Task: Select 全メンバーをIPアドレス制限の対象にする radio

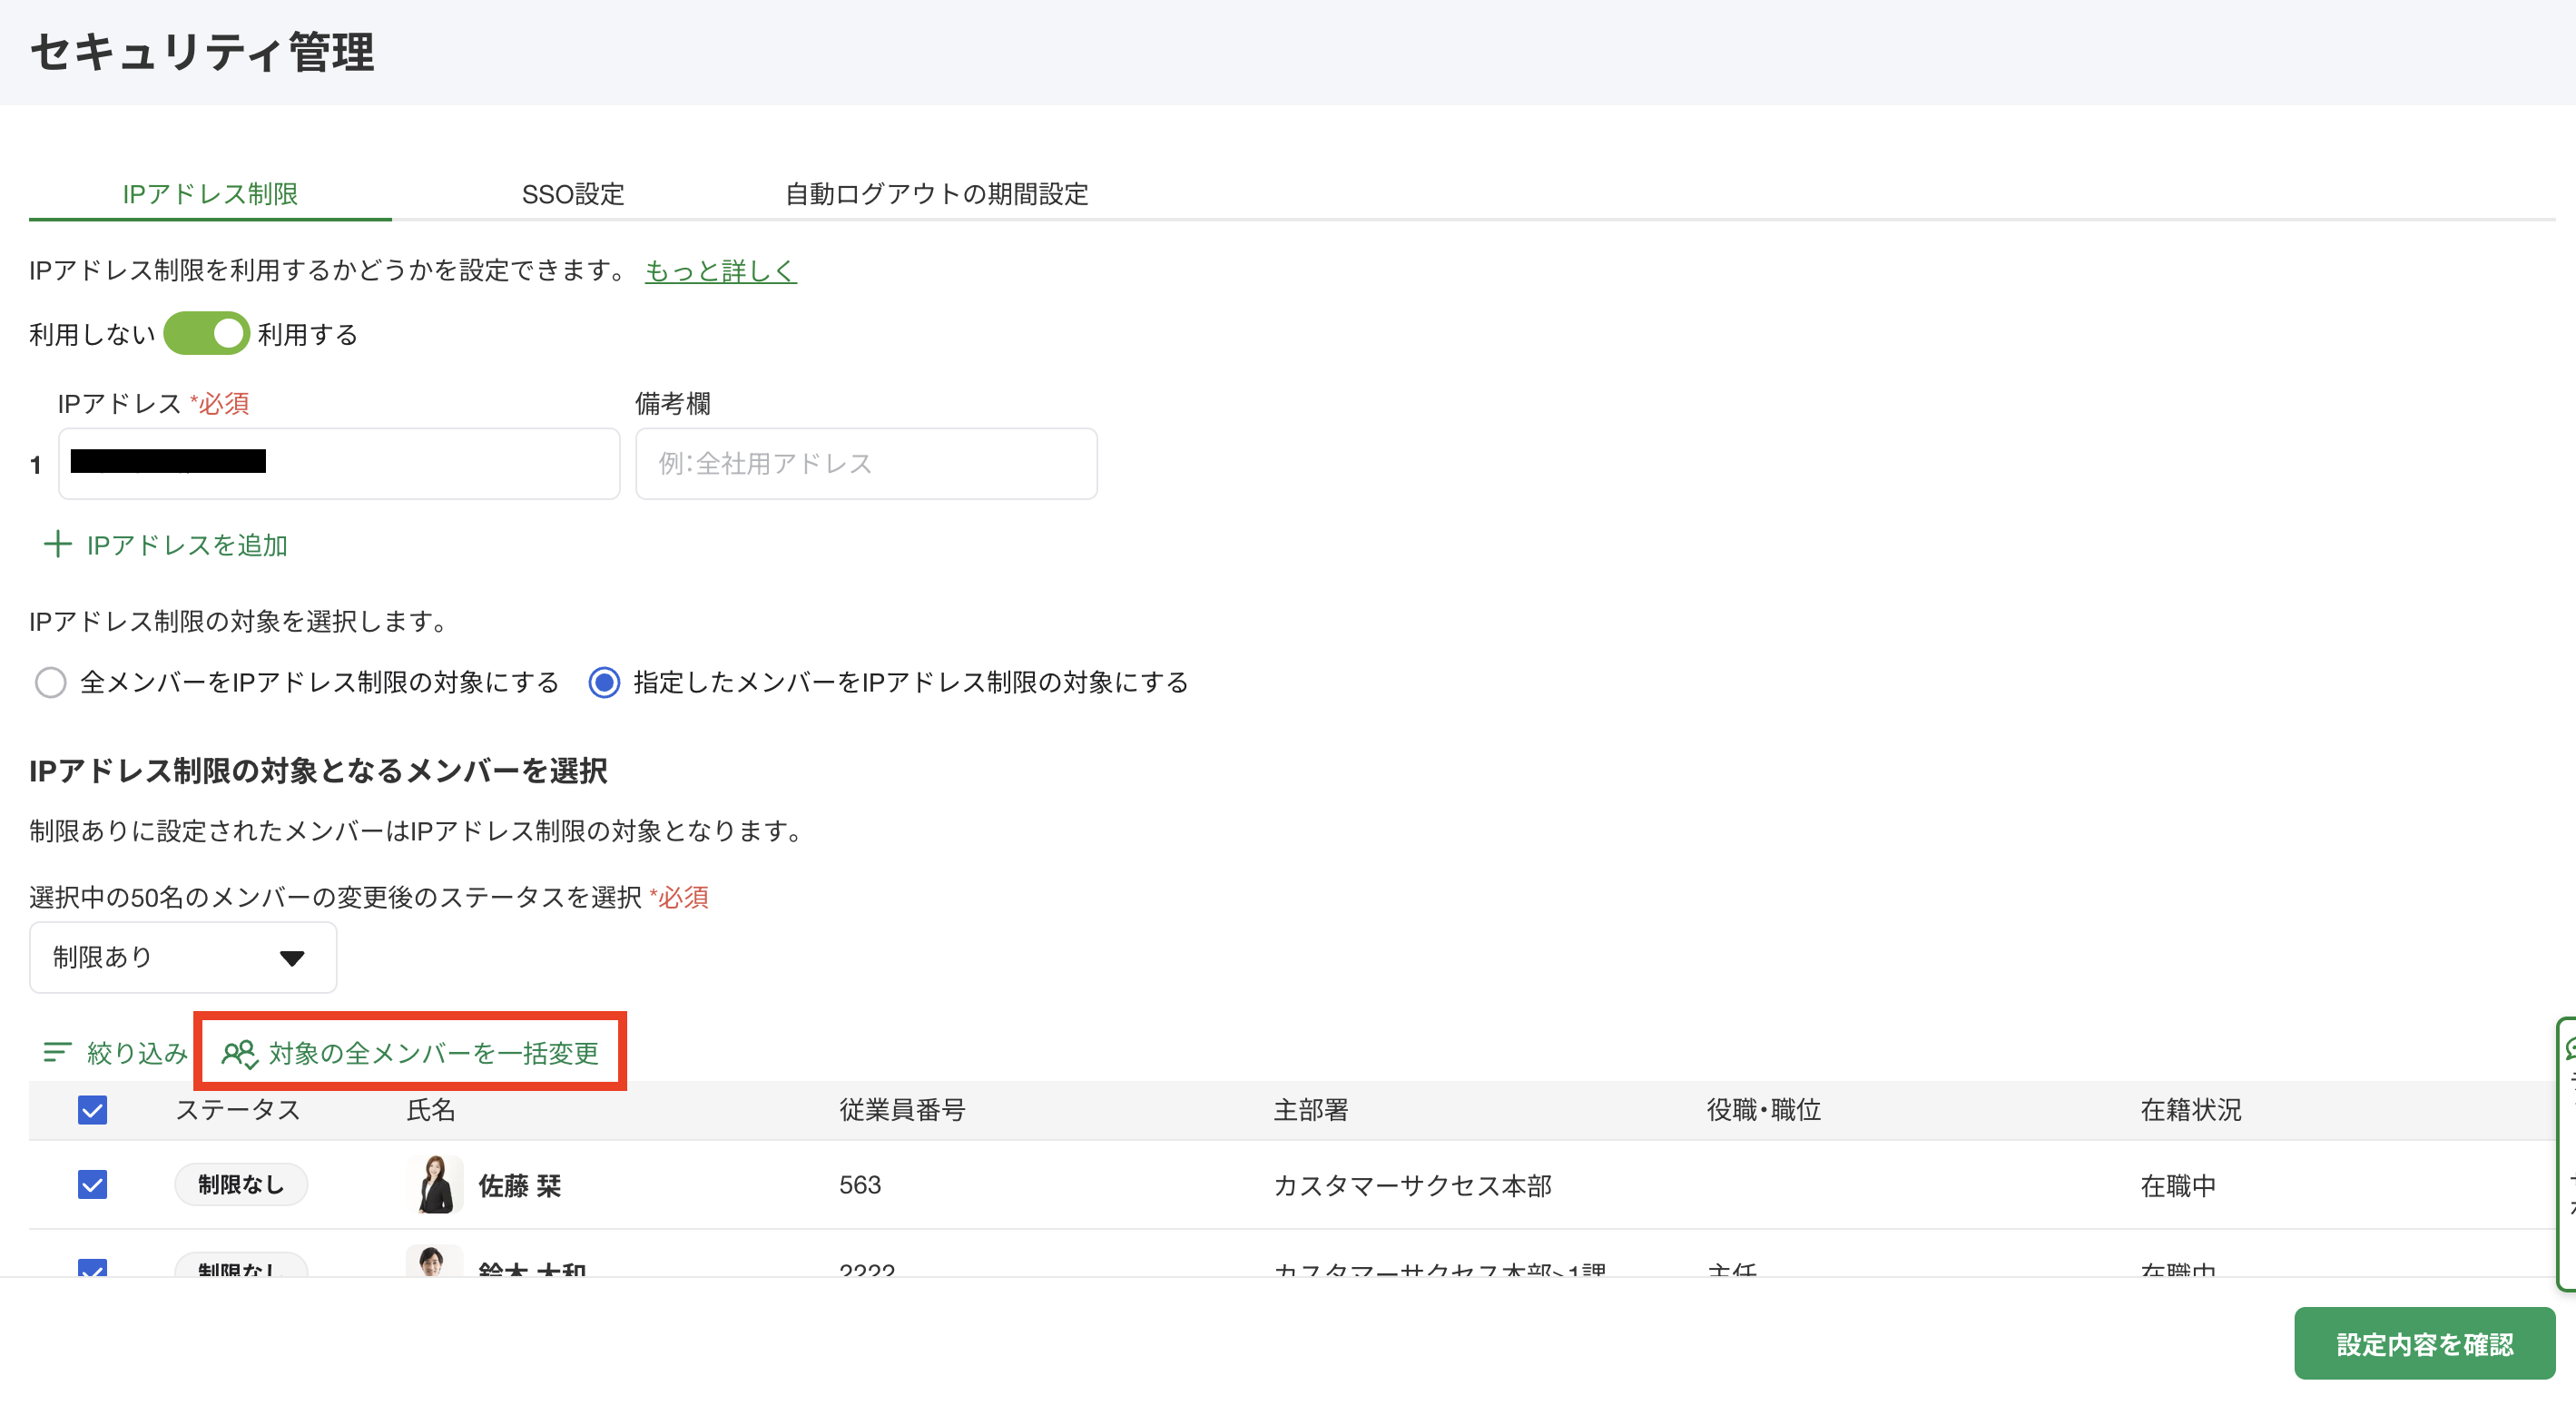Action: [50, 683]
